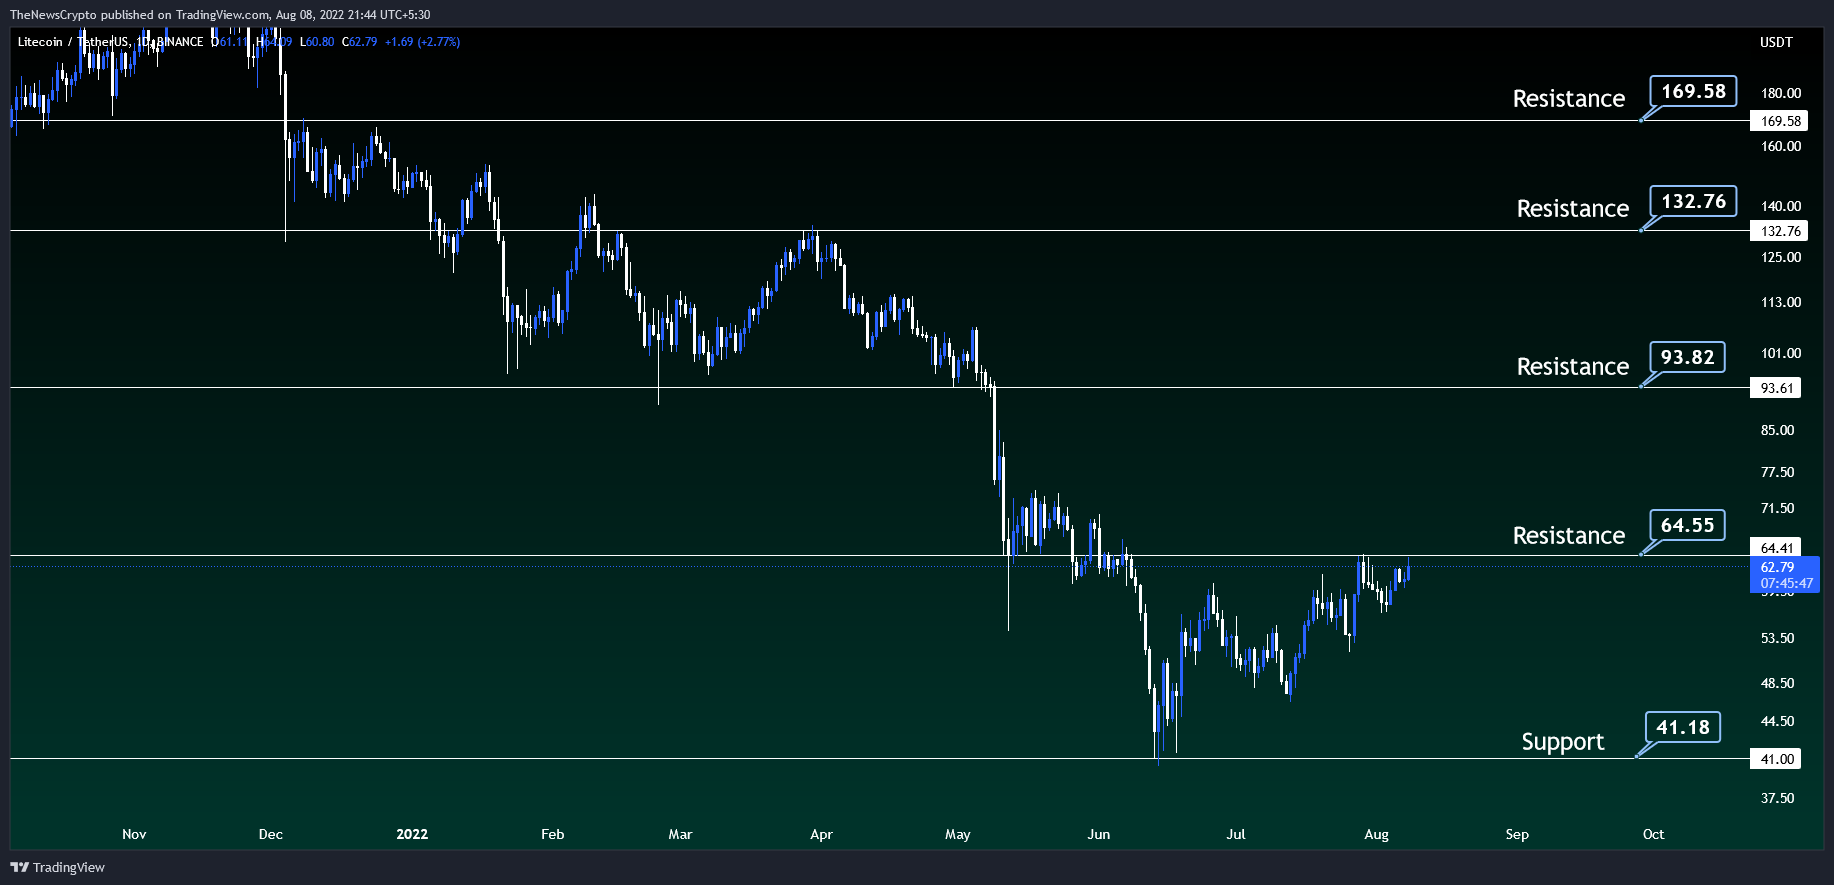The image size is (1834, 885).
Task: Click the Resistance label beside 132.76
Action: 1572,209
